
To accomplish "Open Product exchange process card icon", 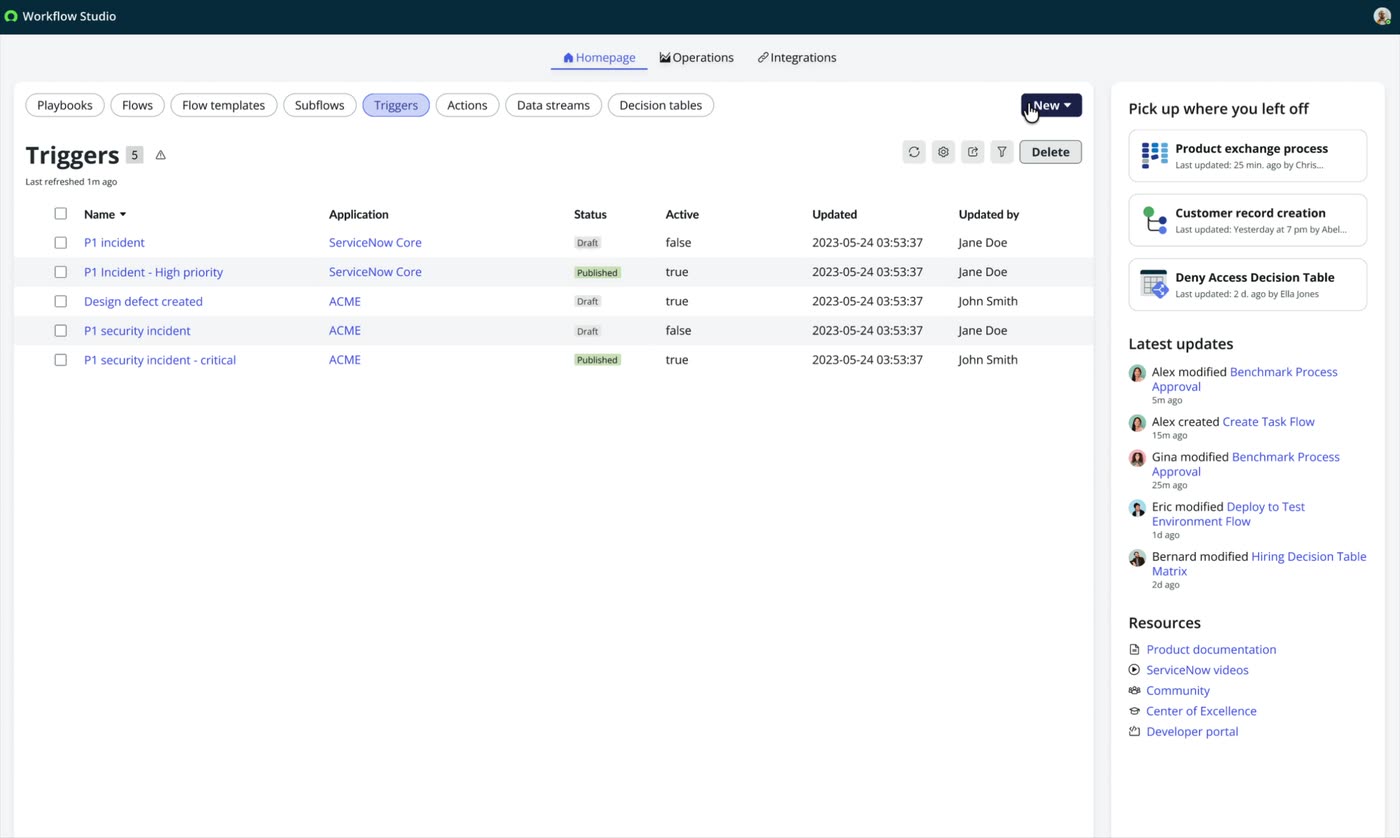I will click(x=1154, y=155).
